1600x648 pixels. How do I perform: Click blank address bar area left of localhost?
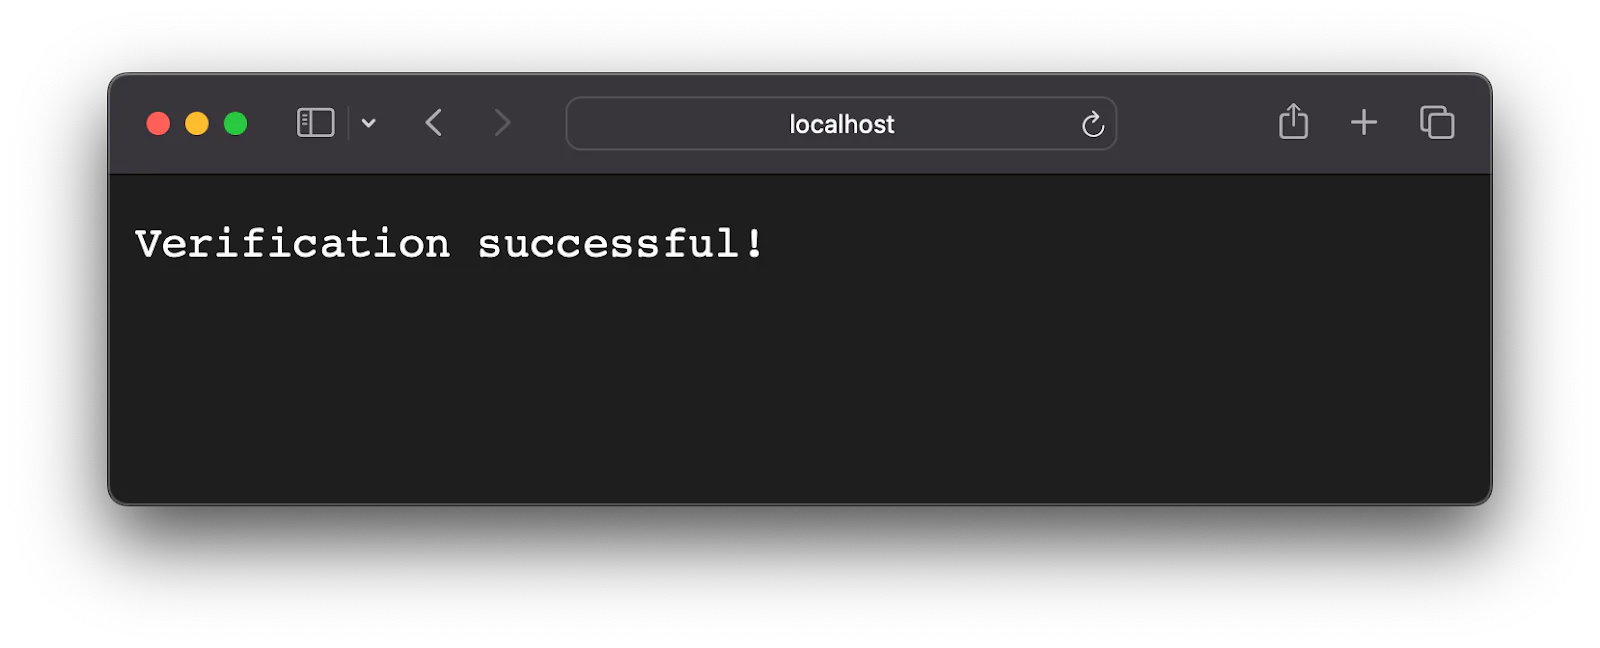click(680, 124)
